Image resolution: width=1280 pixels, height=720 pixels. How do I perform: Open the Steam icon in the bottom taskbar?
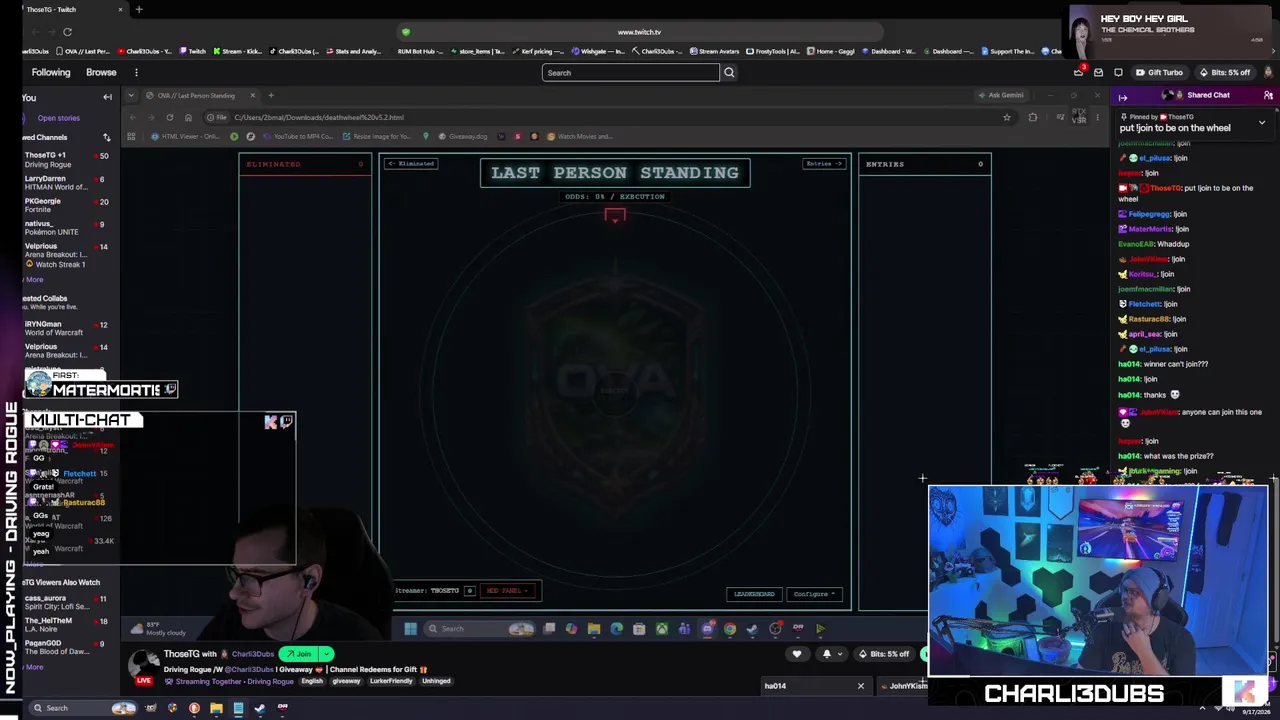260,708
